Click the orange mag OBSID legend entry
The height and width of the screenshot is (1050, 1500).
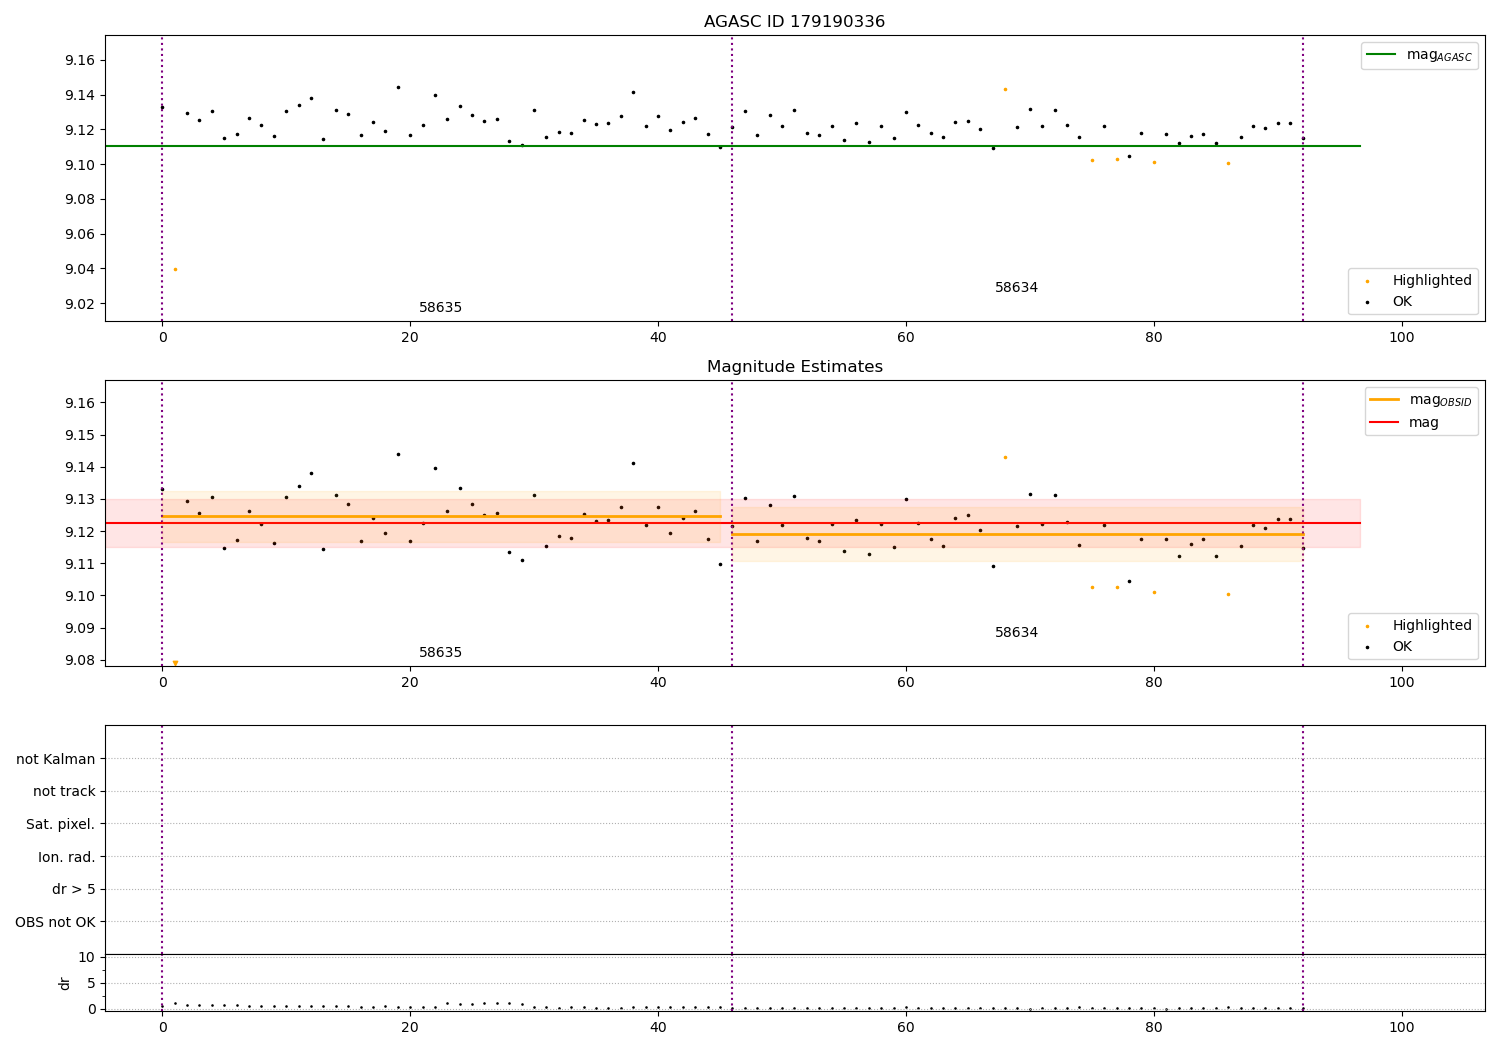pos(1421,400)
